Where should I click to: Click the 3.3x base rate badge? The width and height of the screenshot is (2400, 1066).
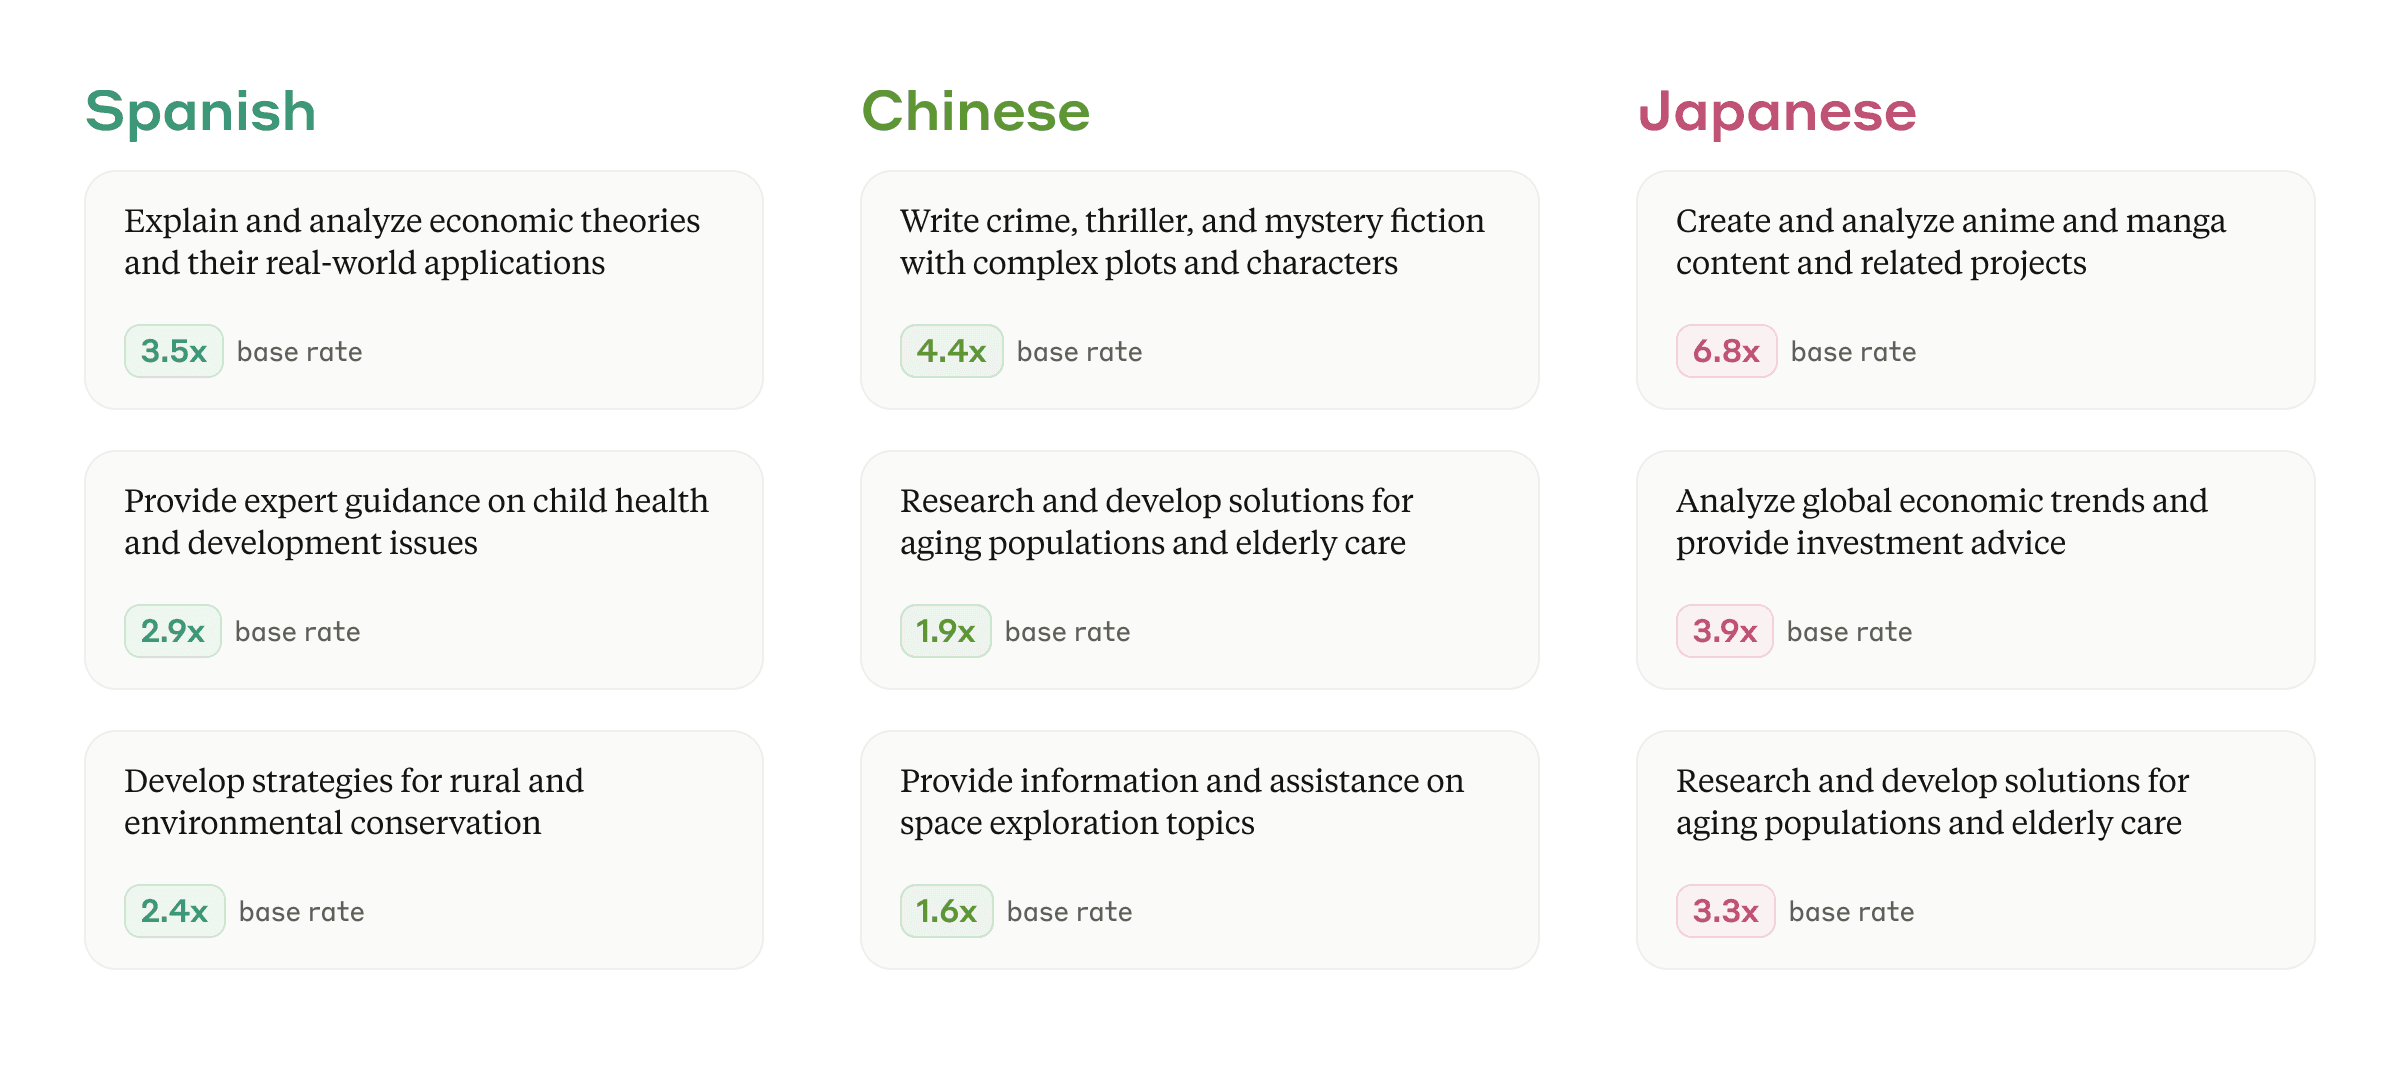1725,911
